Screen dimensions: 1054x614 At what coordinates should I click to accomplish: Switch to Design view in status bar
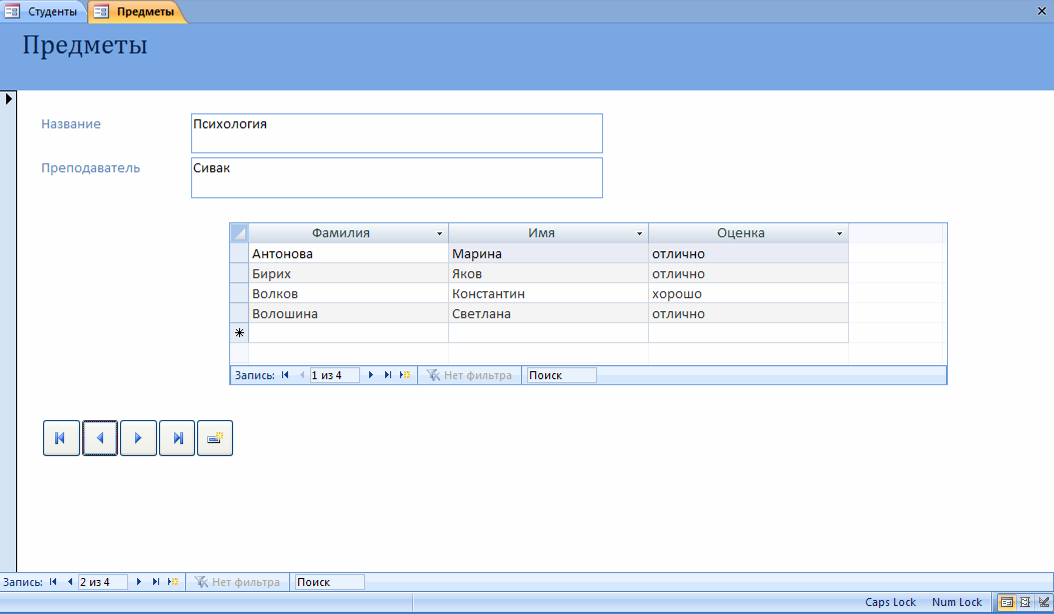click(1044, 602)
